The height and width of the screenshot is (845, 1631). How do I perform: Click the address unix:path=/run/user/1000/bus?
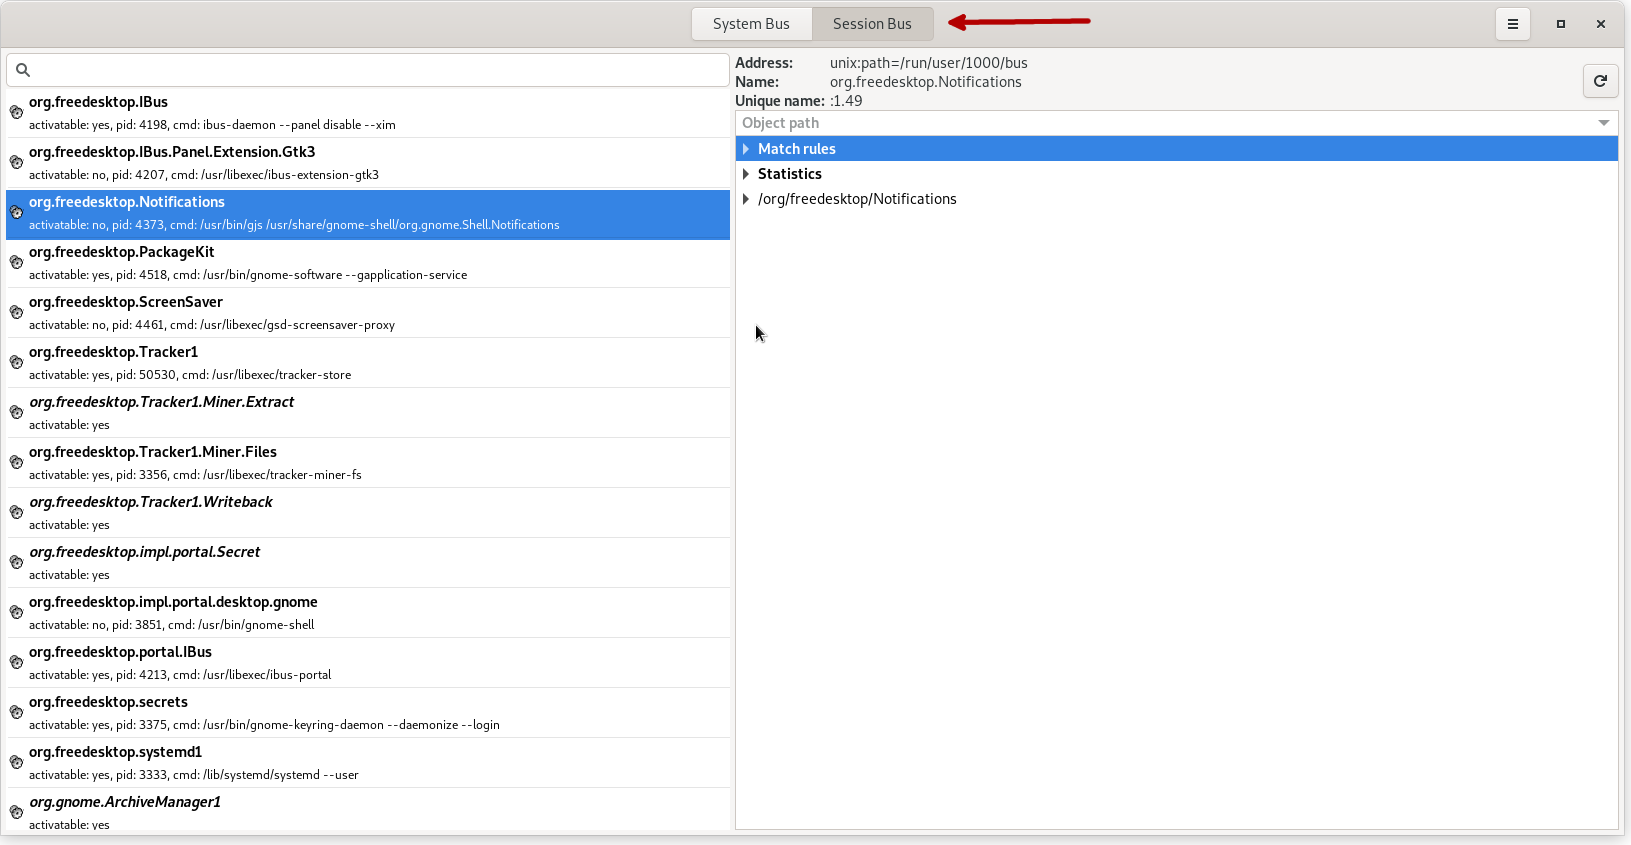pyautogui.click(x=928, y=63)
